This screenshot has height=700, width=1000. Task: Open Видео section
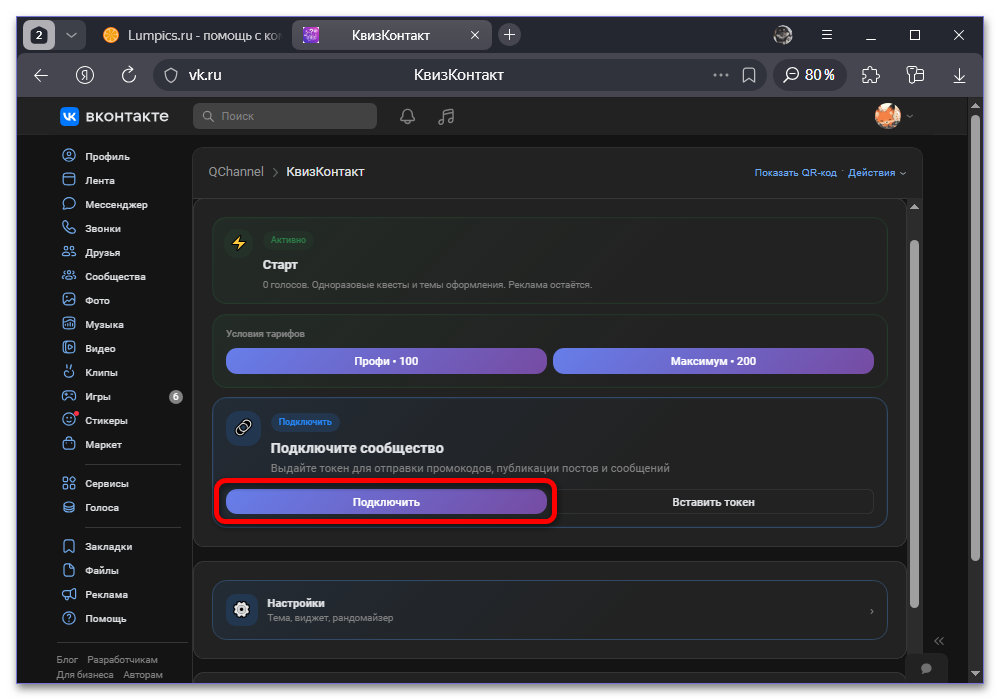pyautogui.click(x=89, y=349)
